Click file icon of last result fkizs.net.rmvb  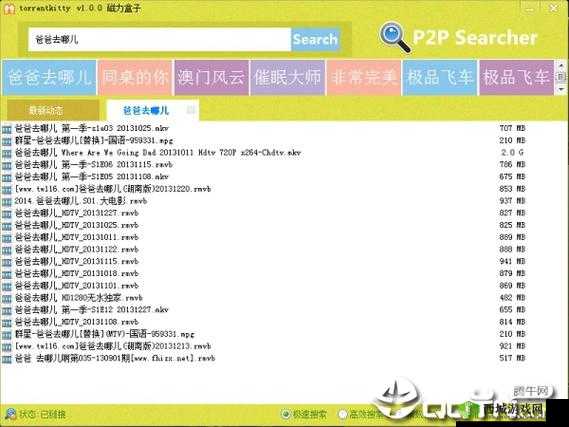tap(7, 359)
